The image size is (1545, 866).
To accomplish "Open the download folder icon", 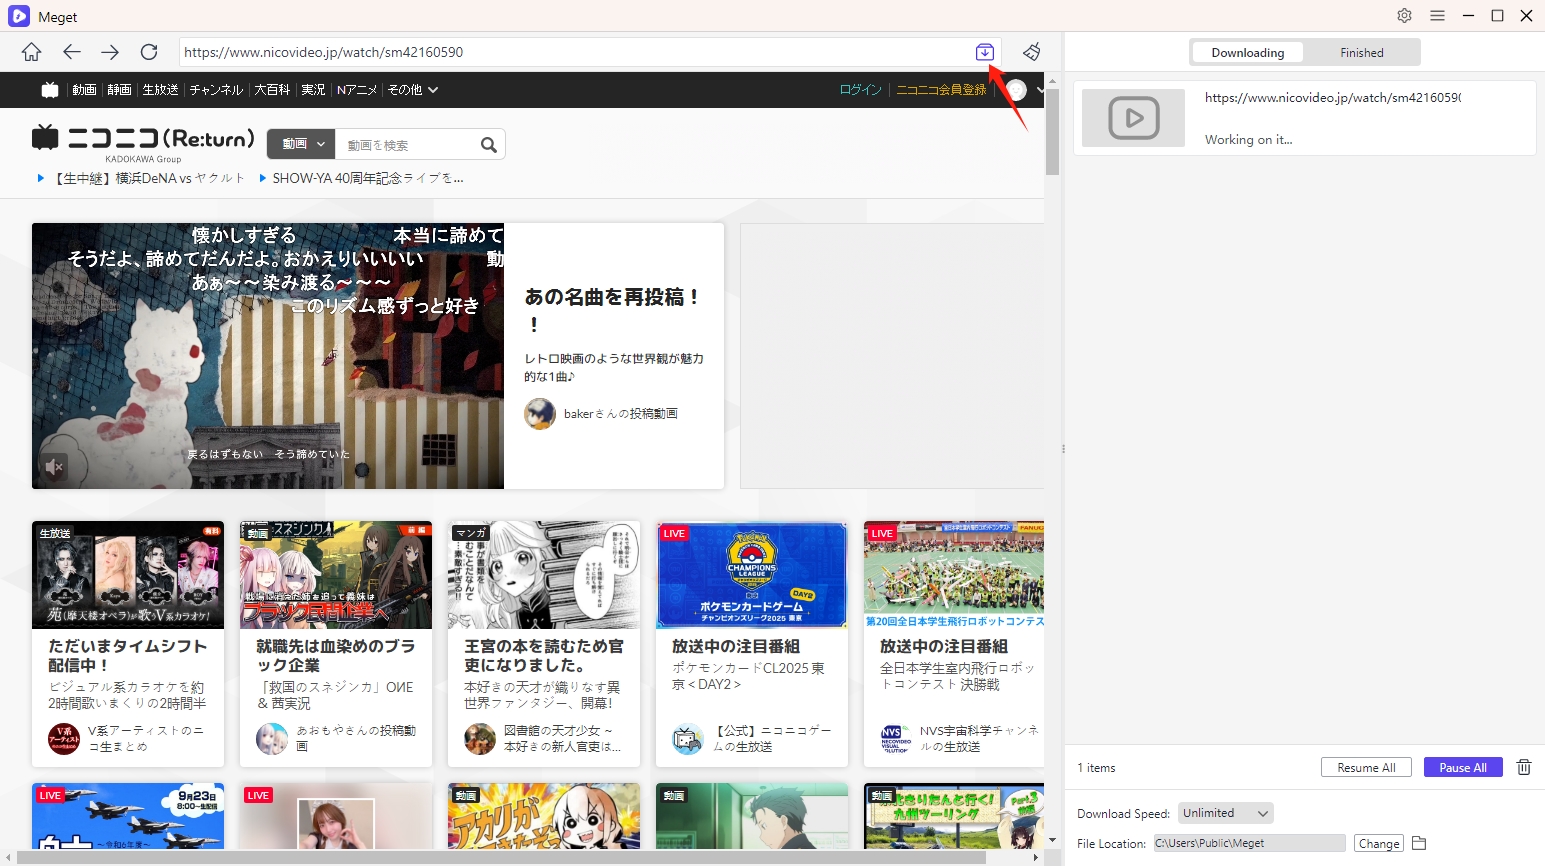I will click(x=1419, y=843).
